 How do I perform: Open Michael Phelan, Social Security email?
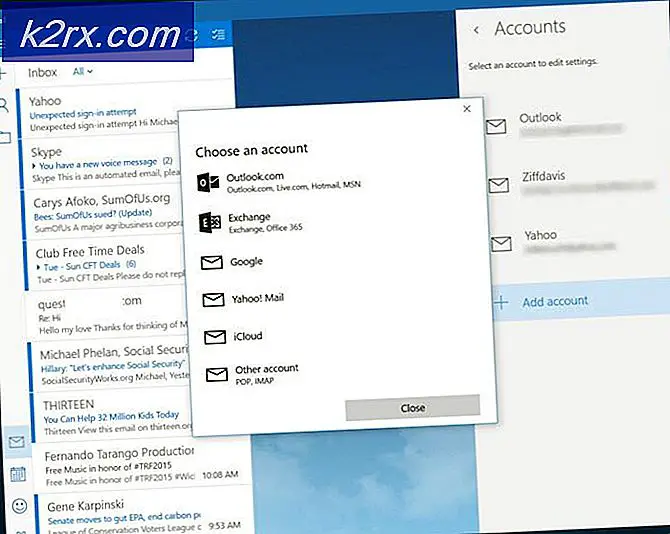coord(109,366)
